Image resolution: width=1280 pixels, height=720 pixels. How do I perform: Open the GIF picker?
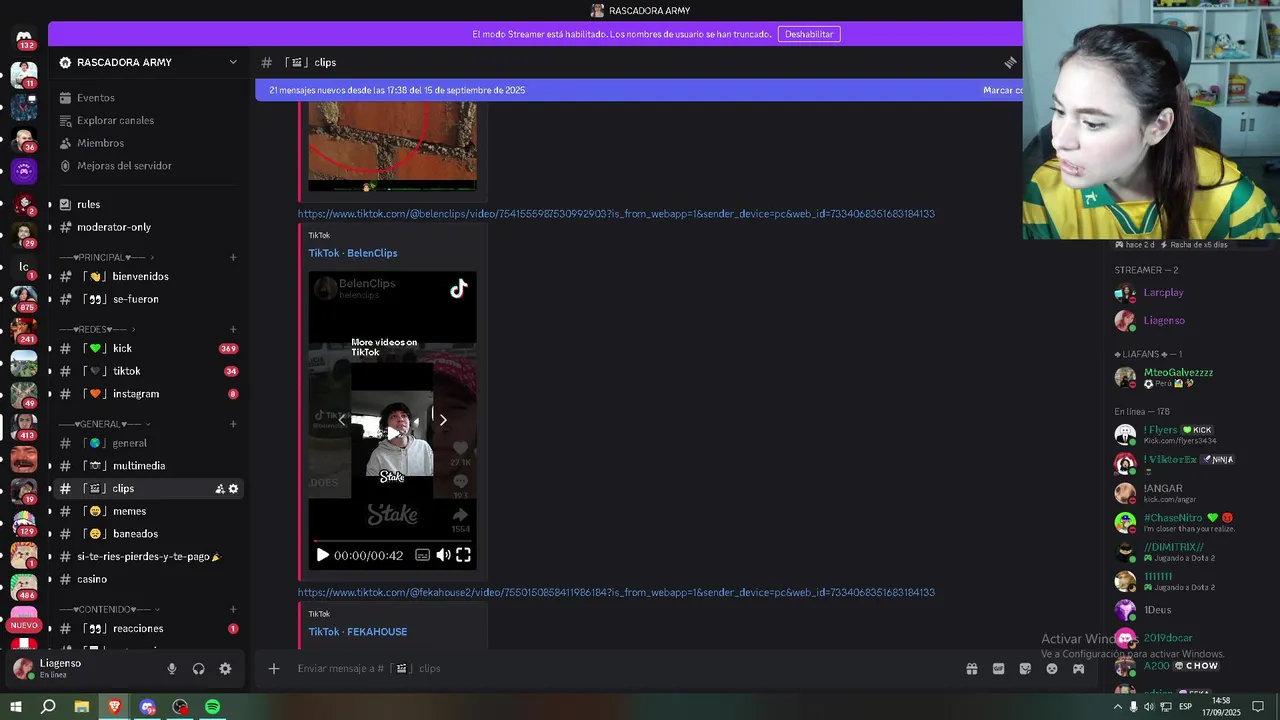pos(998,669)
